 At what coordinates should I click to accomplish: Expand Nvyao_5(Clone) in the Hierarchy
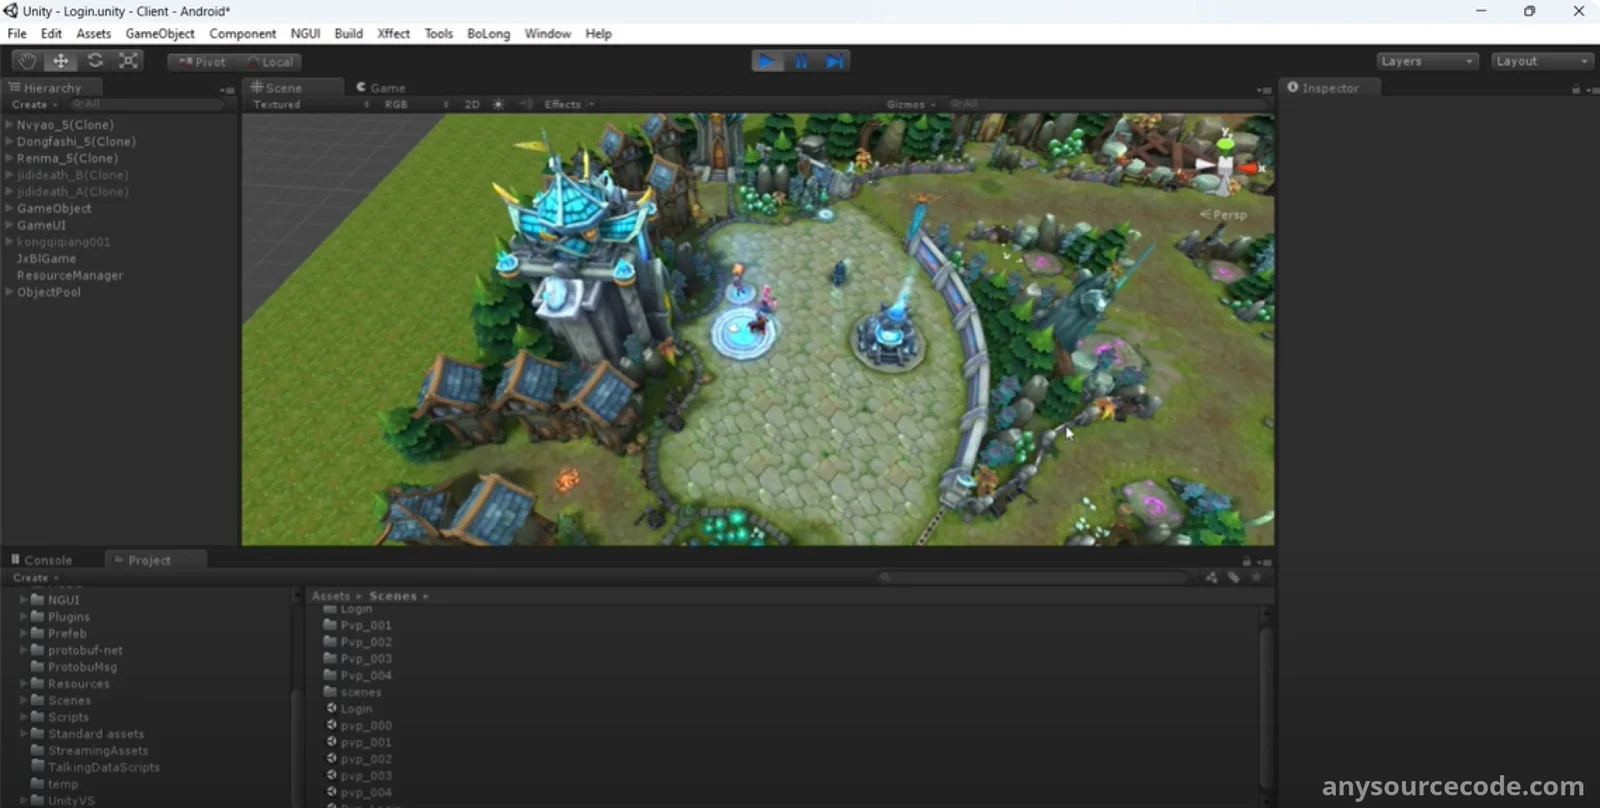pos(9,125)
